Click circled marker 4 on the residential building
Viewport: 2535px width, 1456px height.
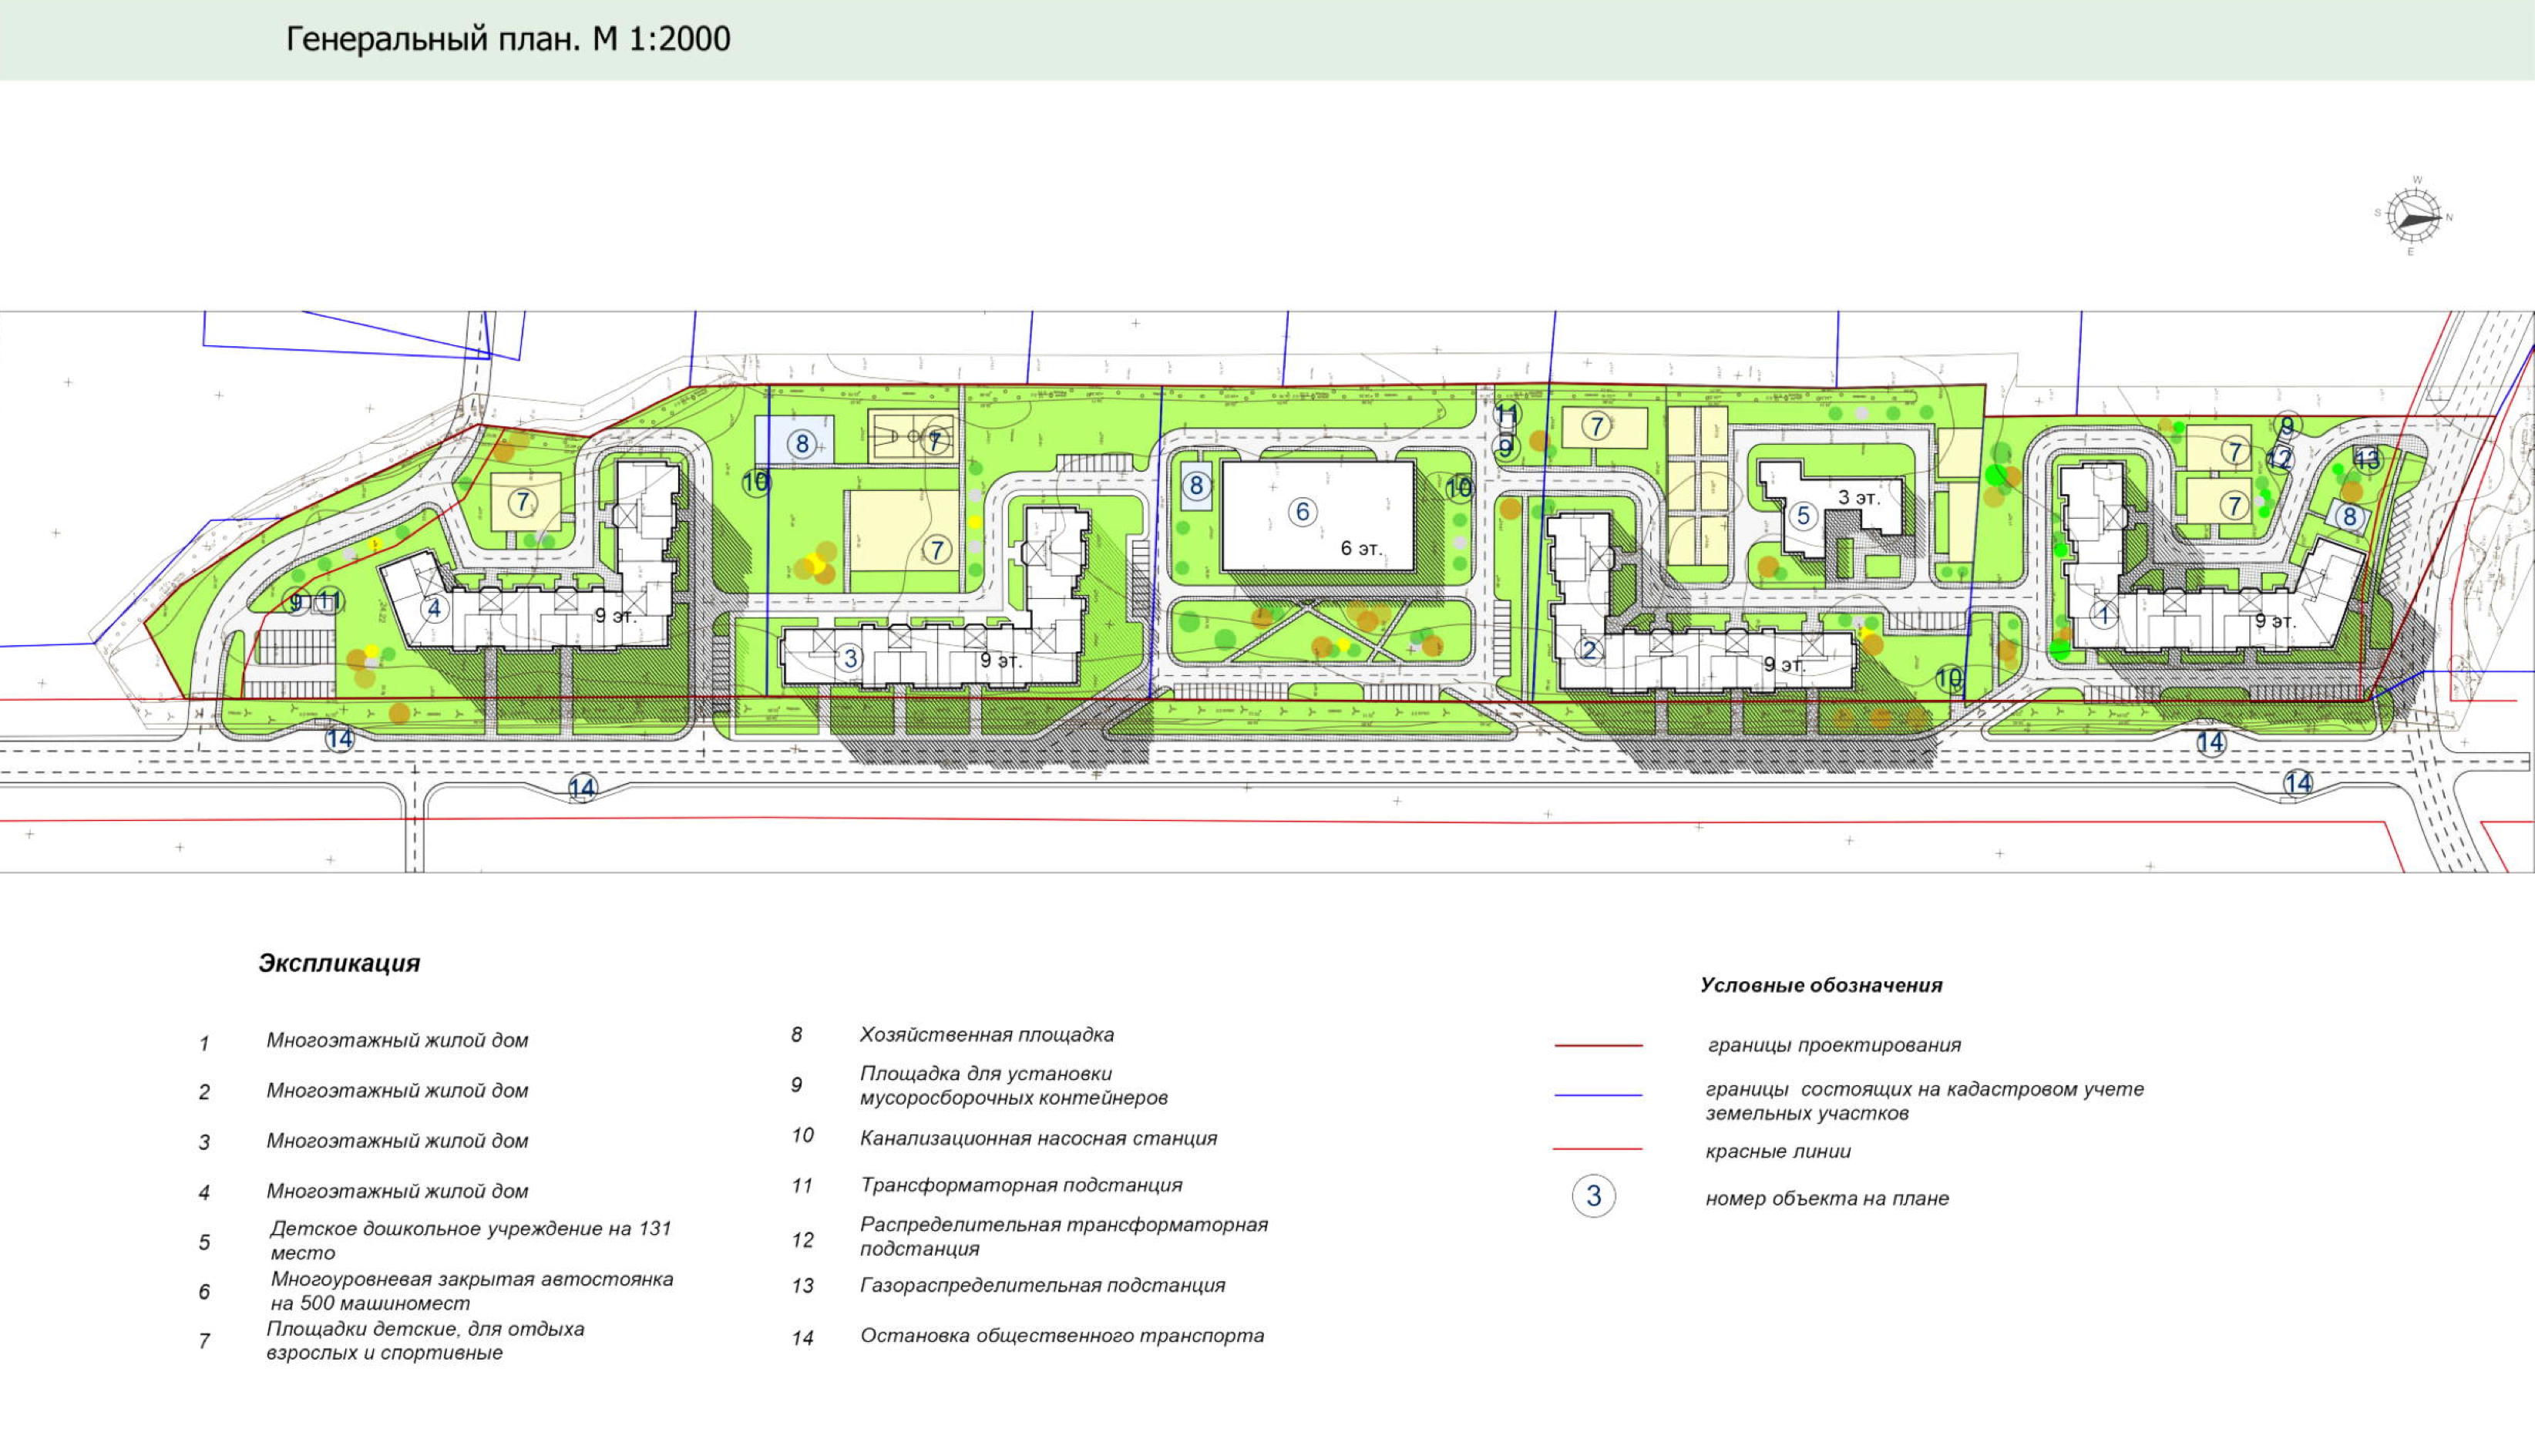[433, 608]
